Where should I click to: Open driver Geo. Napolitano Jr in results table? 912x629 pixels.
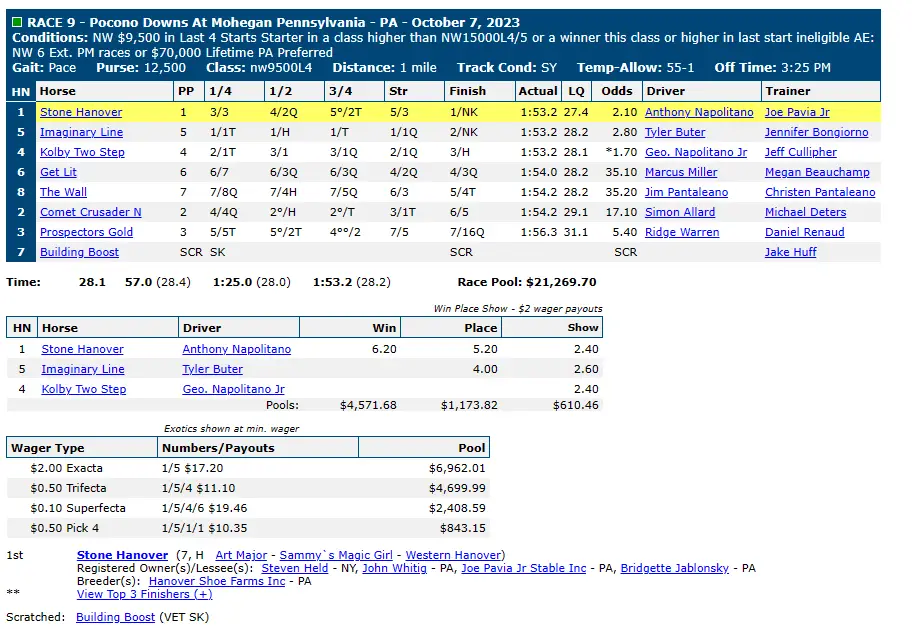point(696,152)
